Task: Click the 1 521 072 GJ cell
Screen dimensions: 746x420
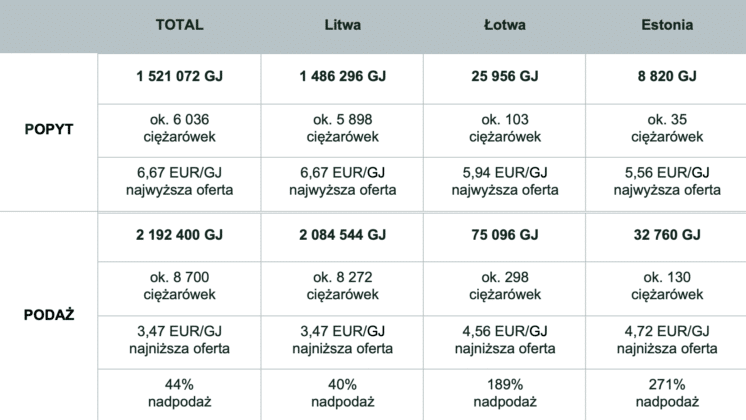Action: pos(179,78)
